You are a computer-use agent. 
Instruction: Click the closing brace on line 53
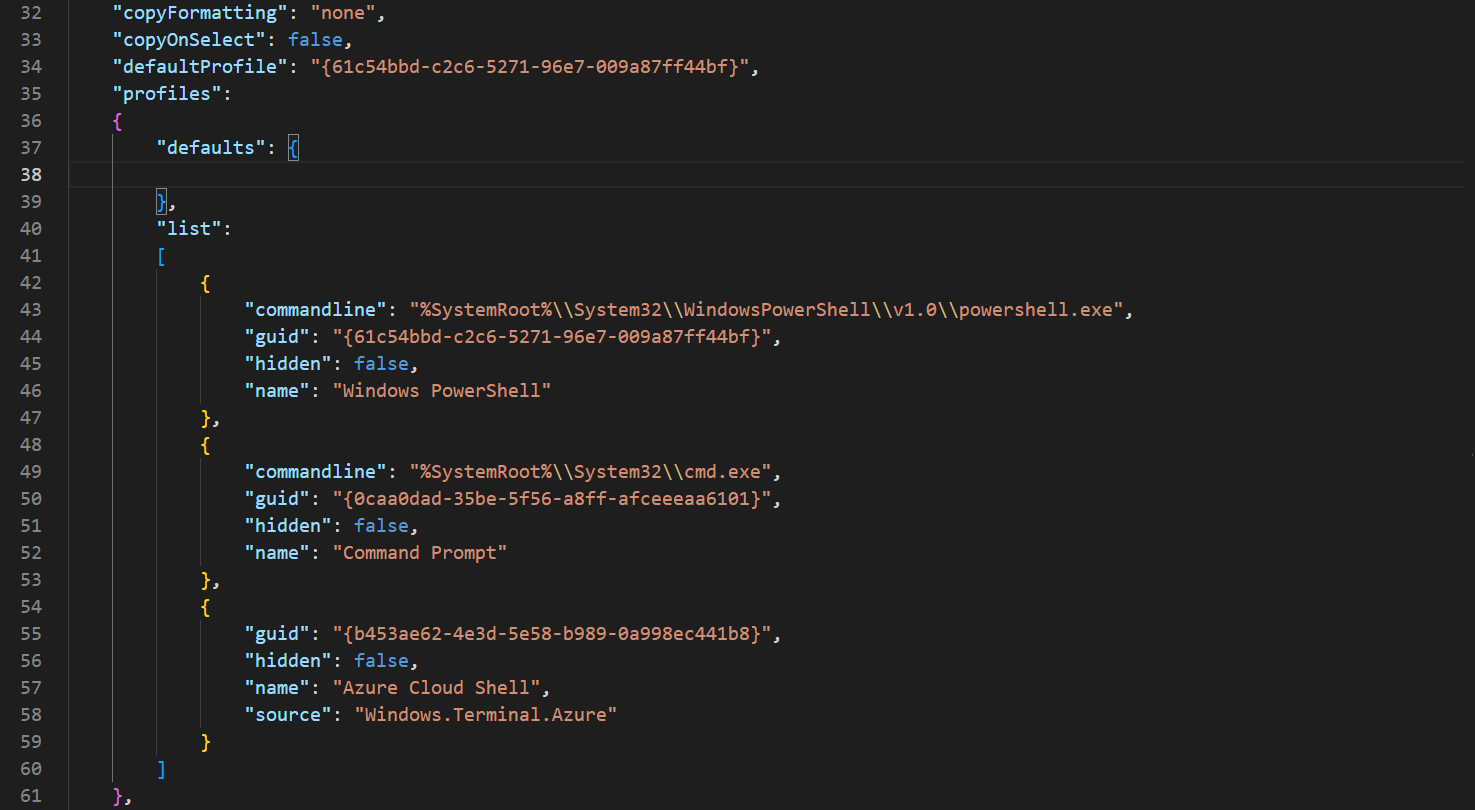point(205,581)
